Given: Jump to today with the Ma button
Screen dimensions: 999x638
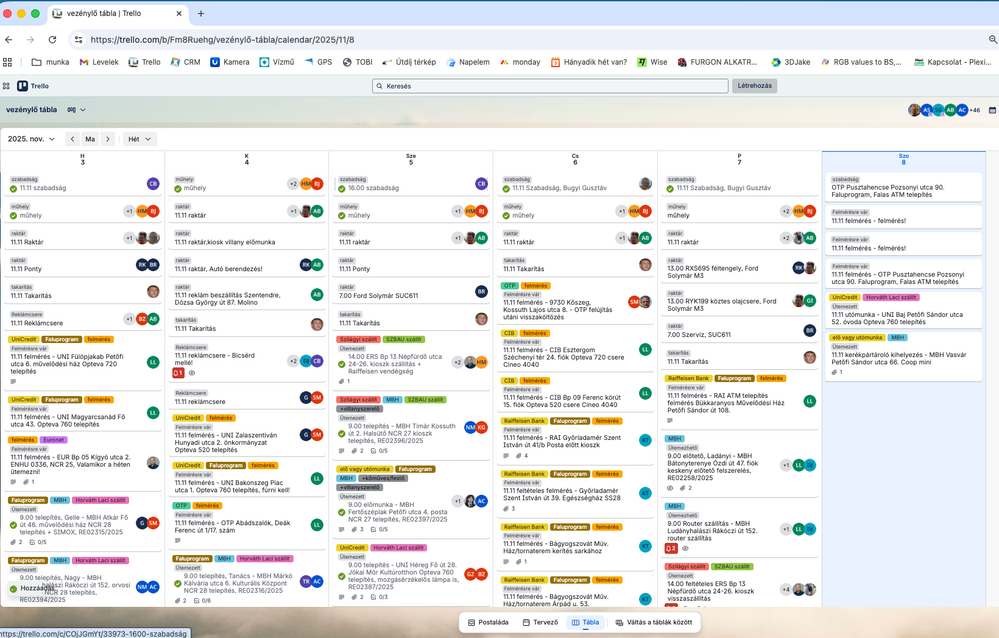Looking at the screenshot, I should 90,139.
